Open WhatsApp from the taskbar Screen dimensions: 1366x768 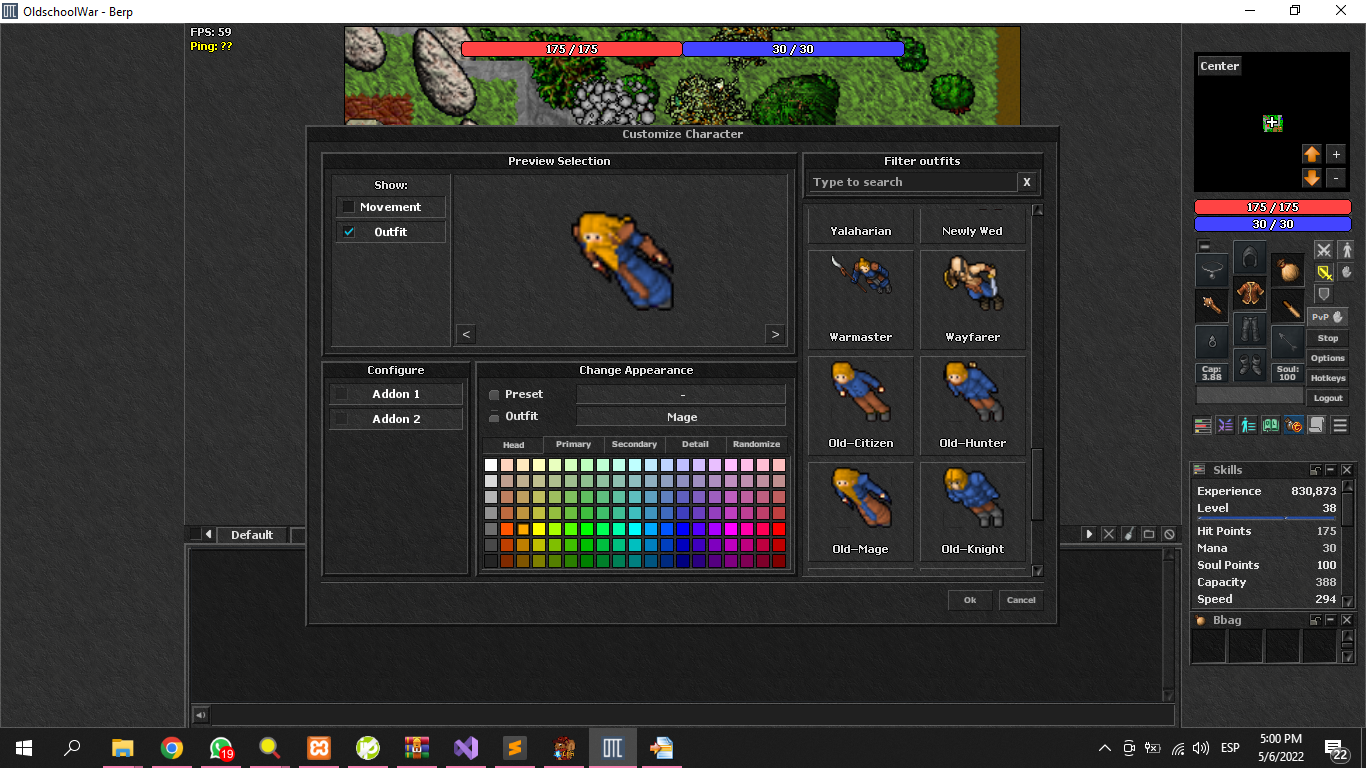tap(220, 747)
